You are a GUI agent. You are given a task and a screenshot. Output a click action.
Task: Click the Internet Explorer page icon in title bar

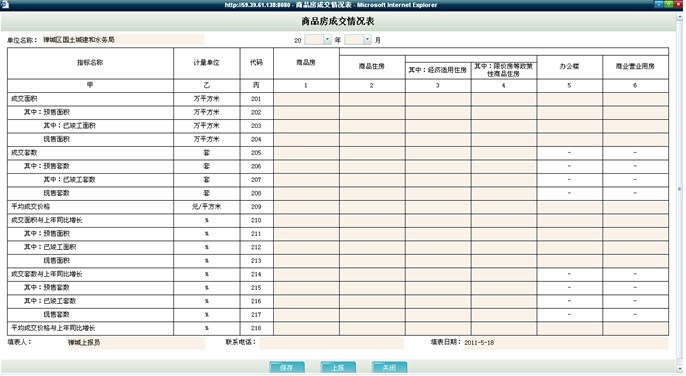coord(5,5)
